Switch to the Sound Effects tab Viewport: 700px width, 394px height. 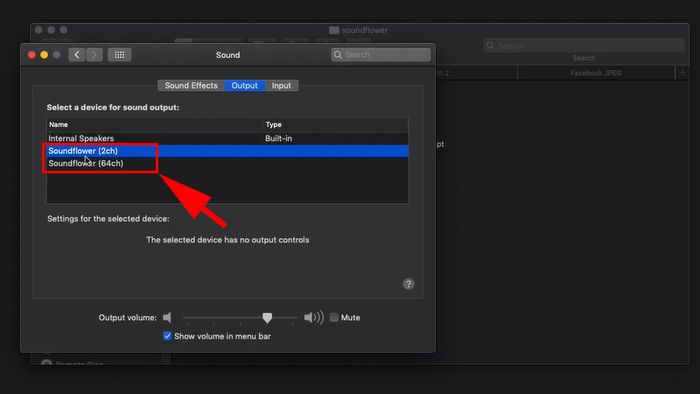[x=191, y=85]
